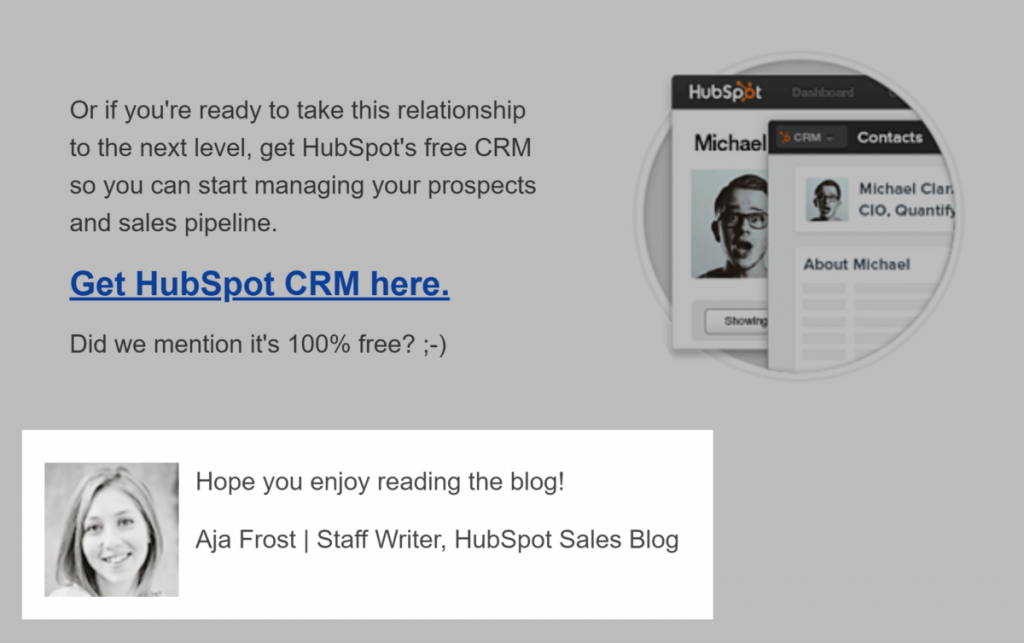Select the Michael Clark contact name
This screenshot has width=1024, height=643.
[x=905, y=189]
